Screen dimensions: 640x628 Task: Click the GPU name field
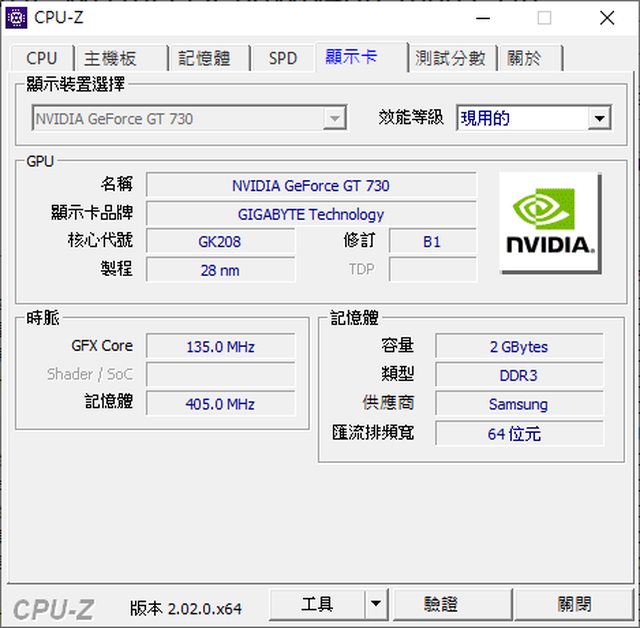point(310,185)
